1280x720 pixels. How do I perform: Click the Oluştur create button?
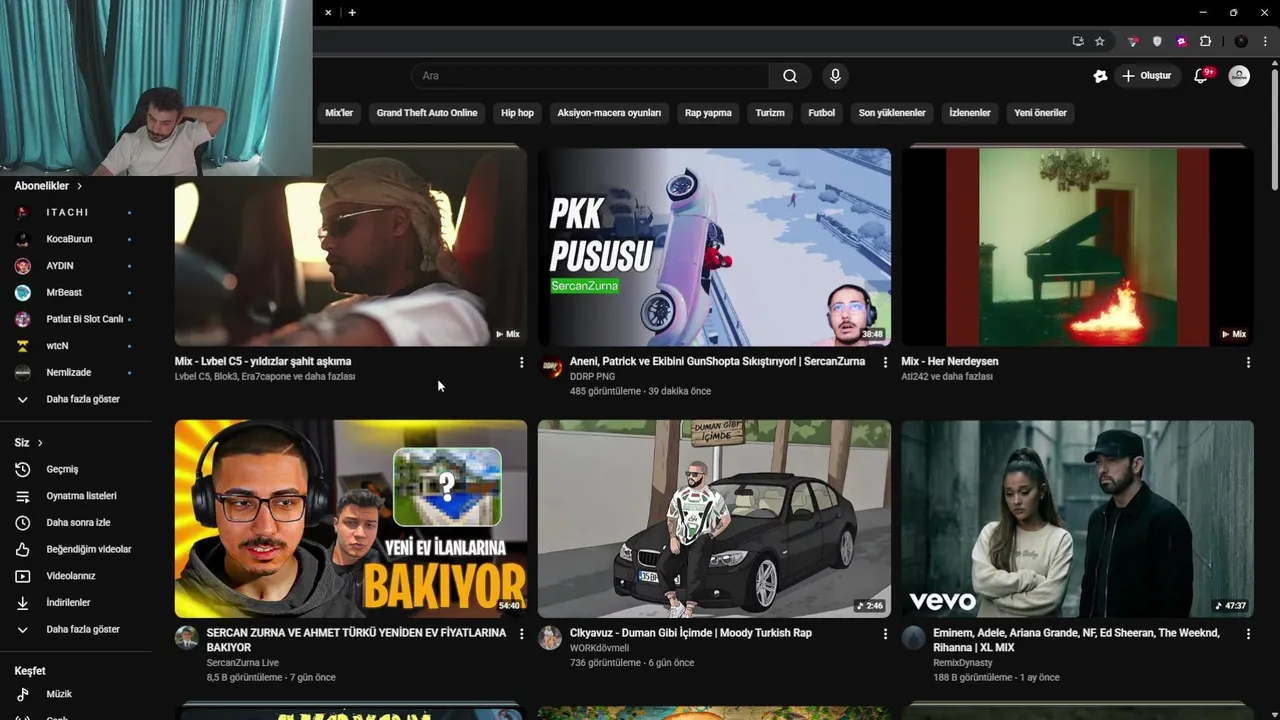point(1146,76)
